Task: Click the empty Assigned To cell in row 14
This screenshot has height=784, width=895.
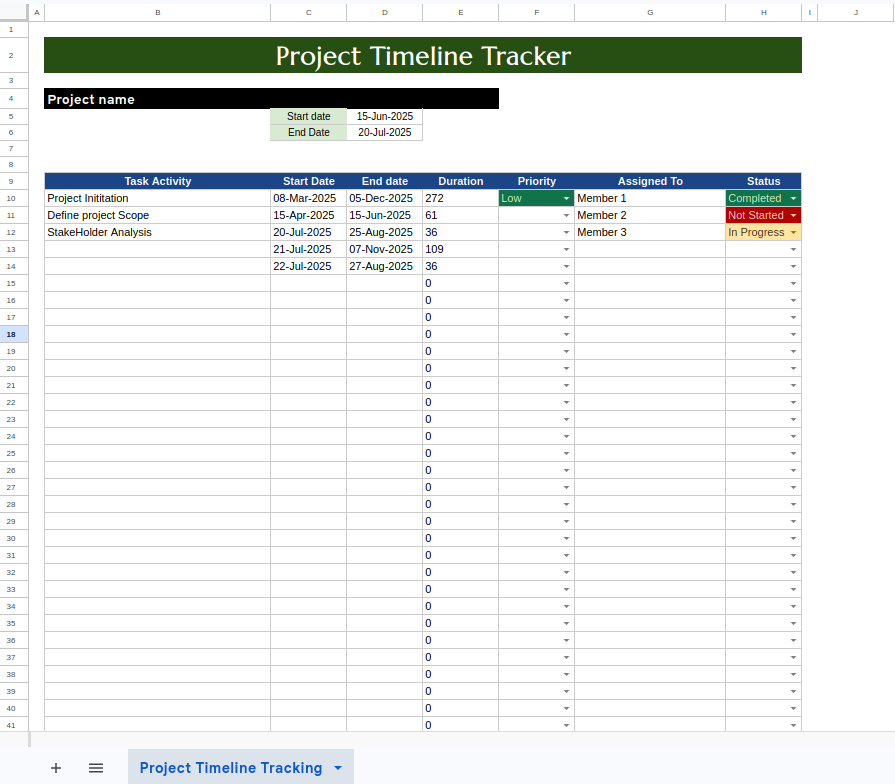Action: 650,266
